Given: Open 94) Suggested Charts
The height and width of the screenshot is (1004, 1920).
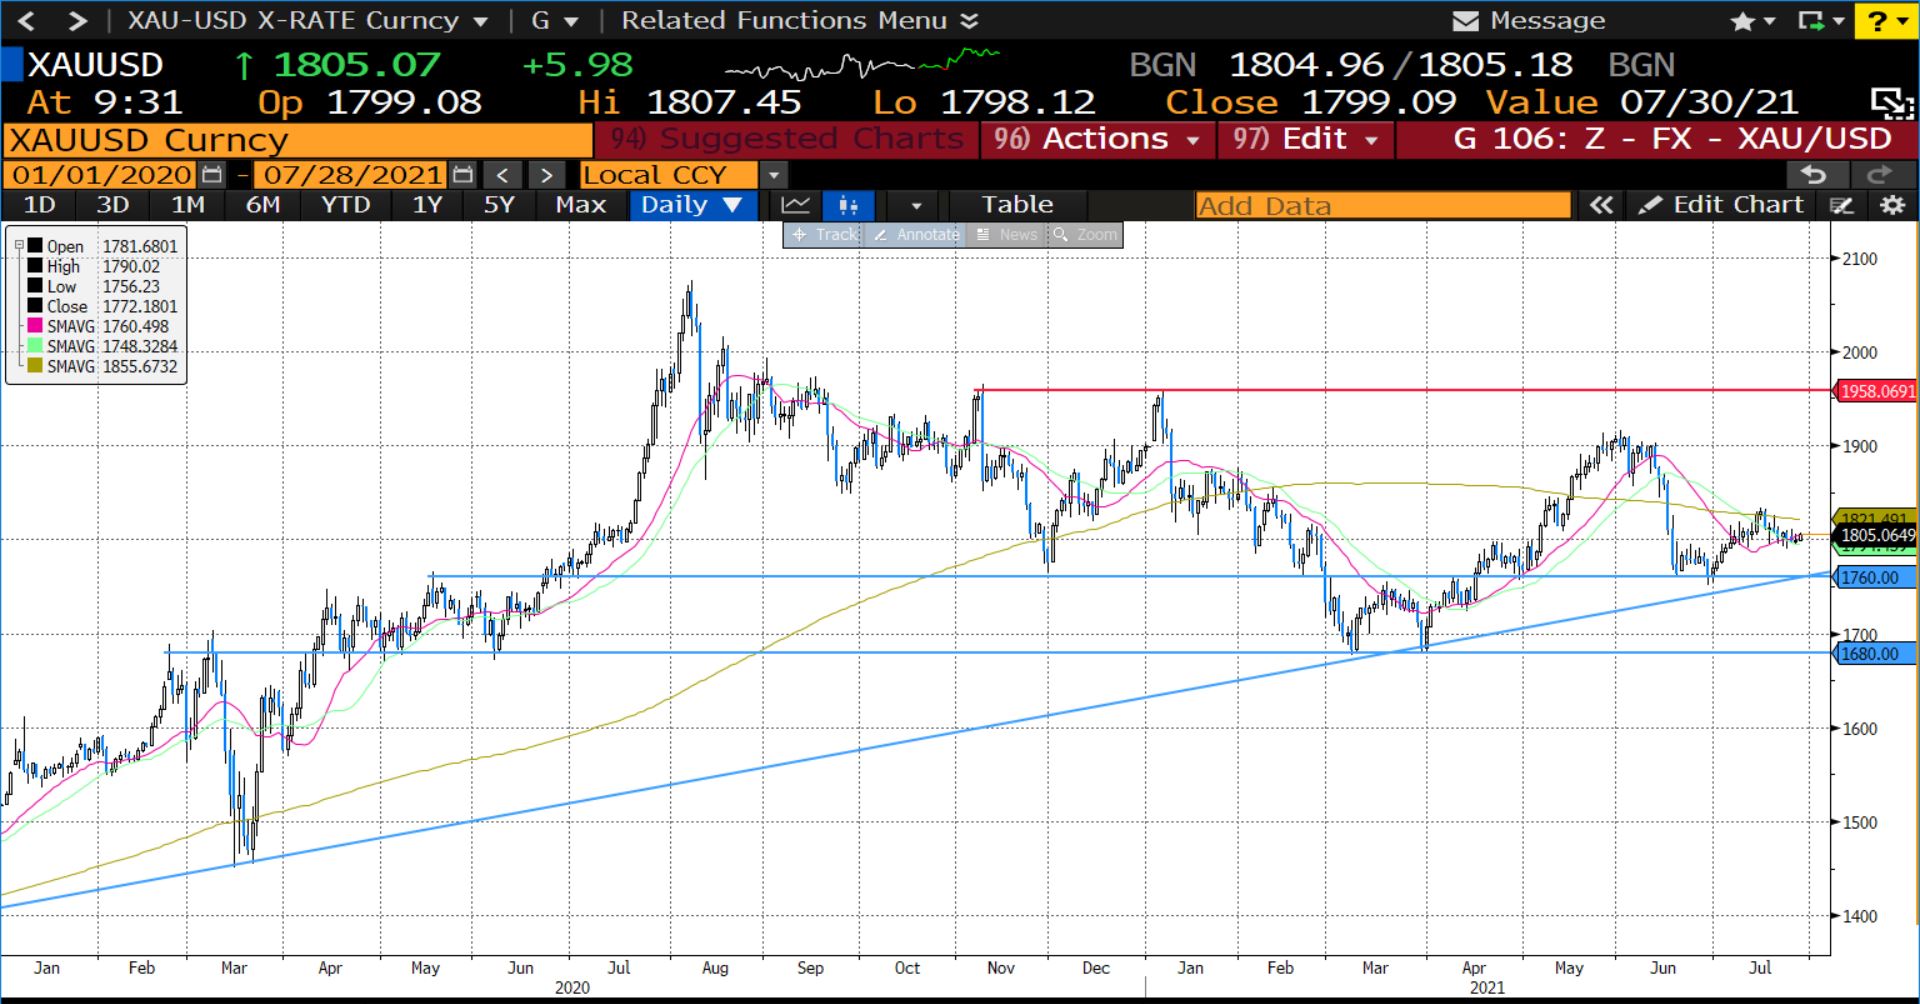Looking at the screenshot, I should [786, 139].
